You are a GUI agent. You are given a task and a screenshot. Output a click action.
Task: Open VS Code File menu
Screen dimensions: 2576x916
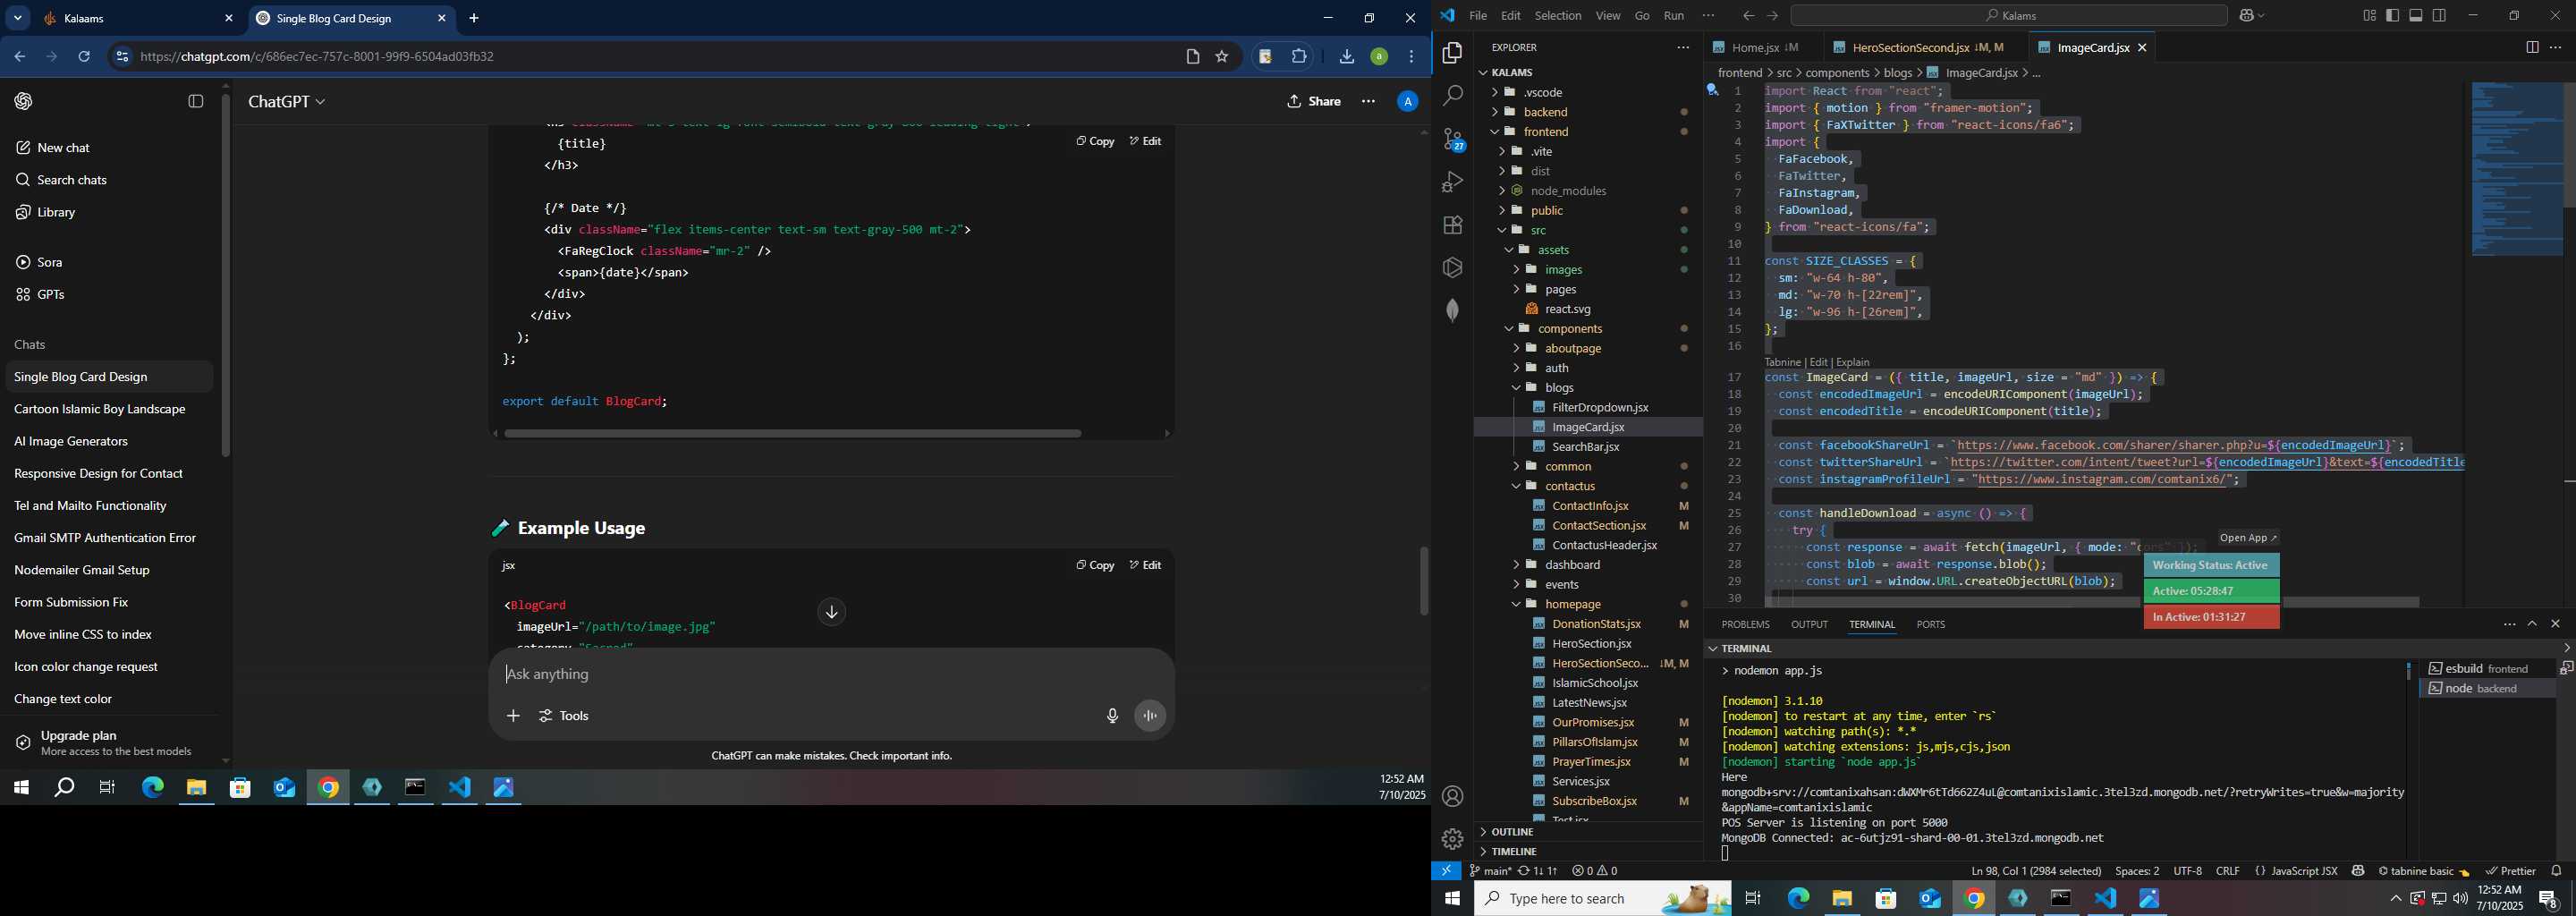pos(1477,16)
